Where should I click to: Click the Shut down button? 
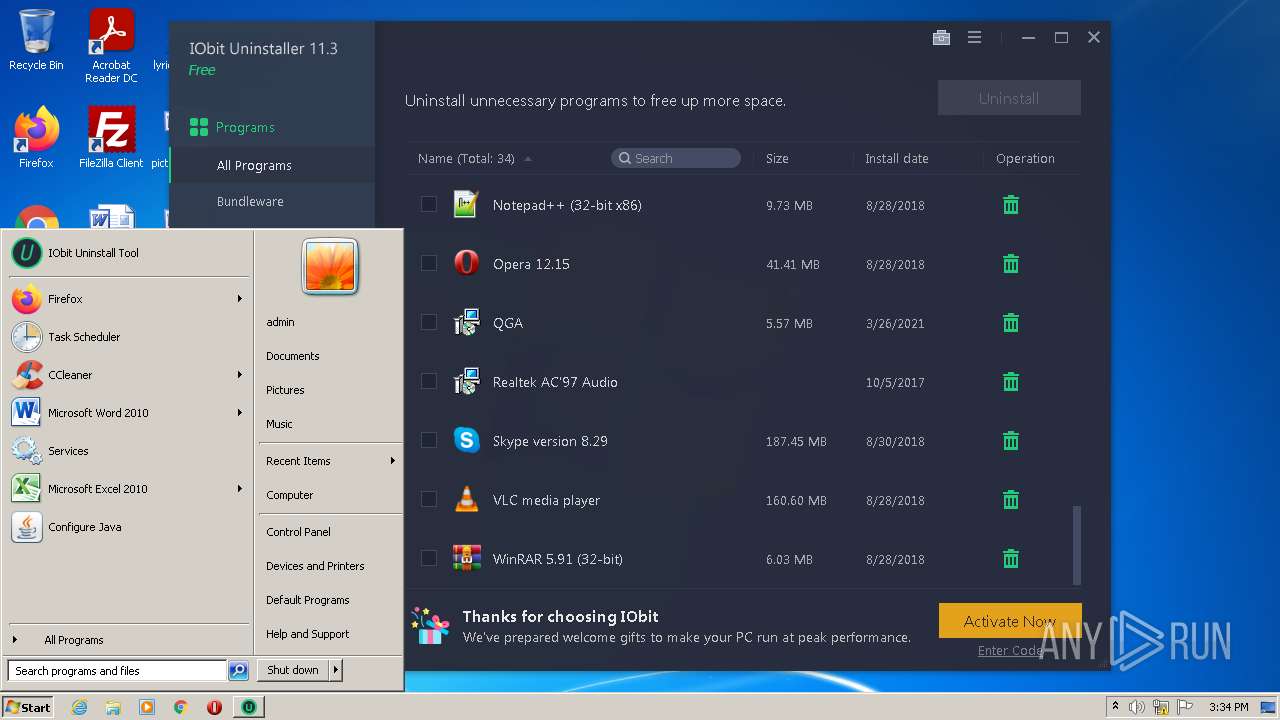293,670
